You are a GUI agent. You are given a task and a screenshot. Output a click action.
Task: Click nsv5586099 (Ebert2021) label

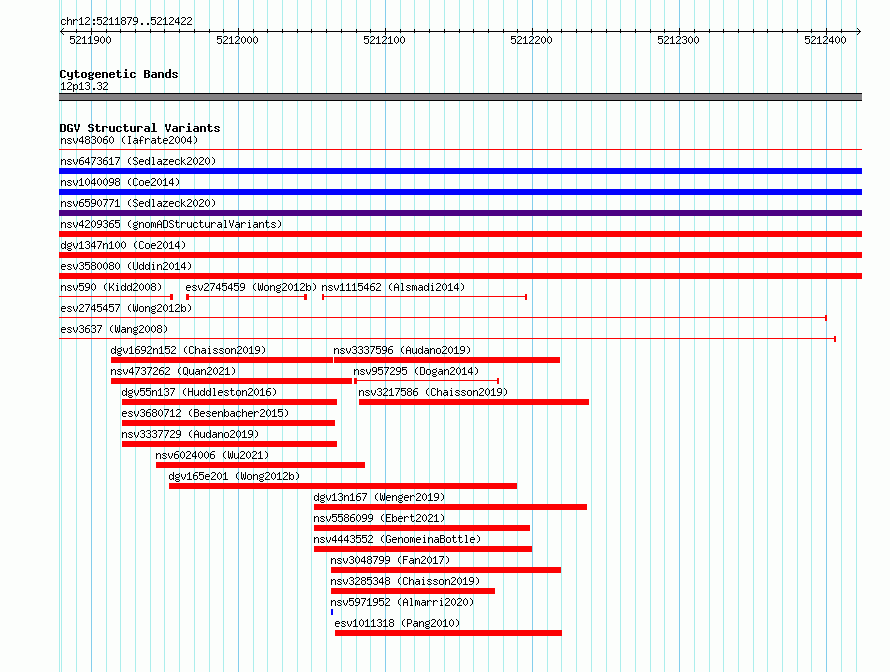coord(379,518)
